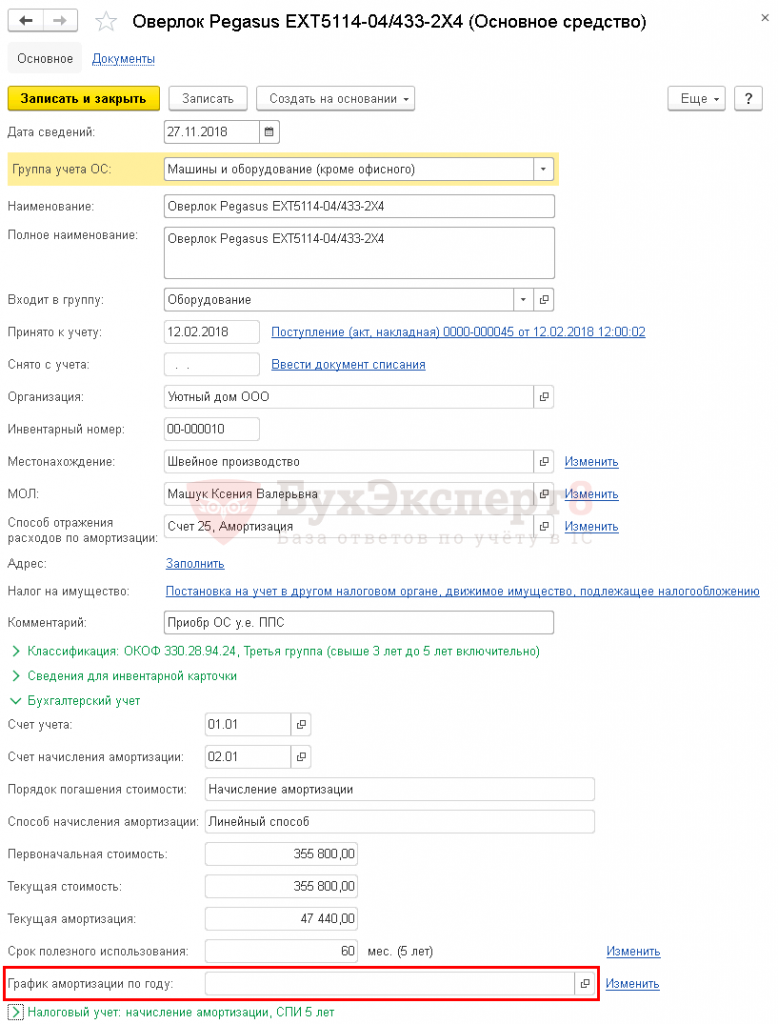Open the Способ отражения расходов record icon

click(543, 526)
